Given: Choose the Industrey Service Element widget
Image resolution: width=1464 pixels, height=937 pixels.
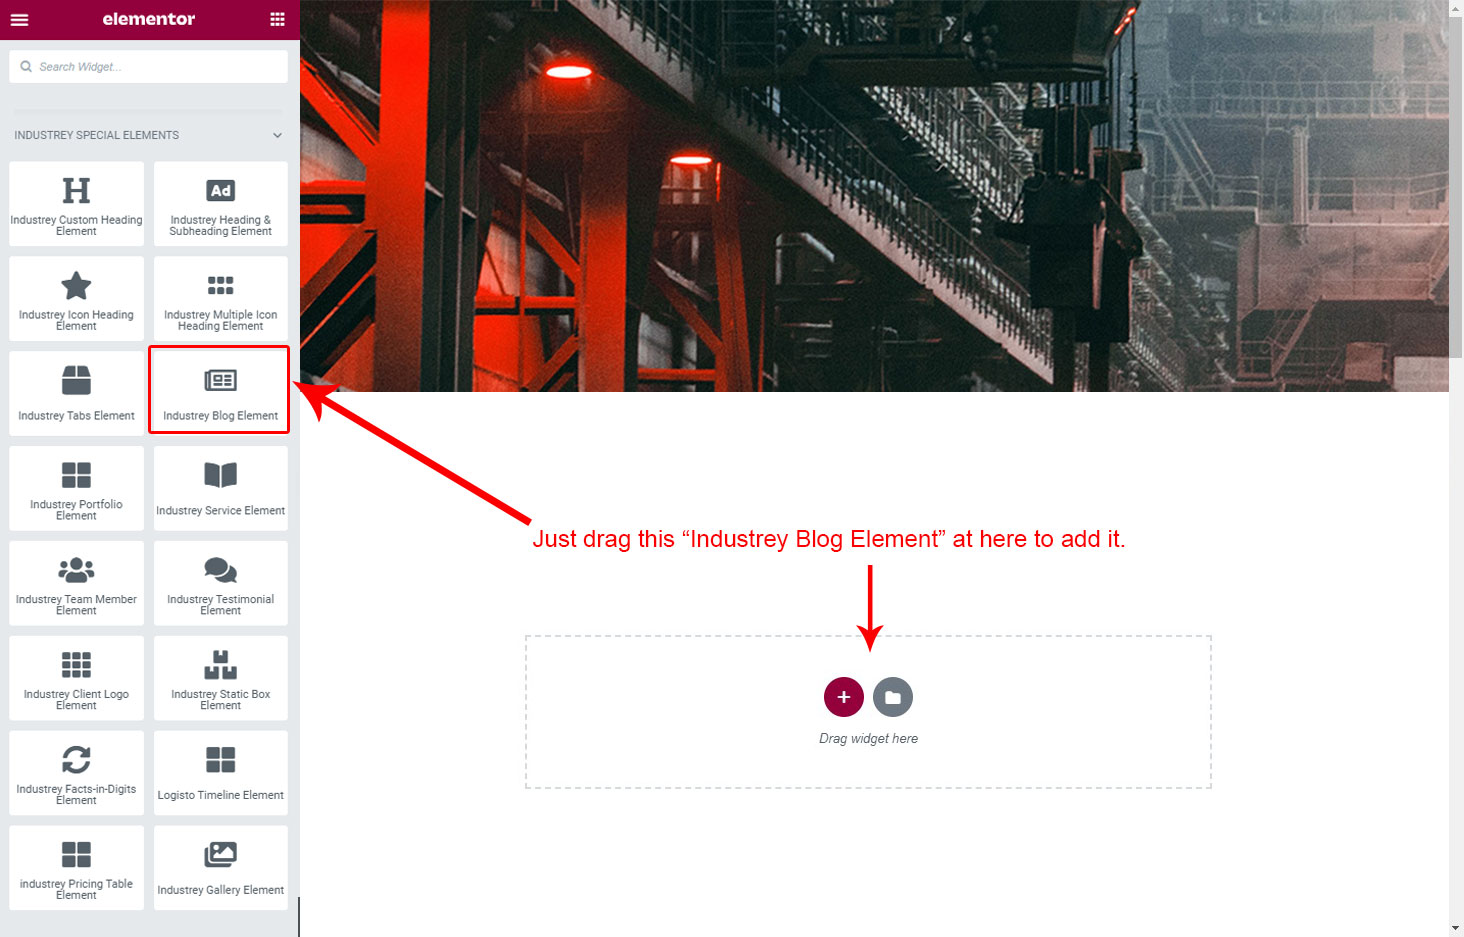Looking at the screenshot, I should [221, 488].
